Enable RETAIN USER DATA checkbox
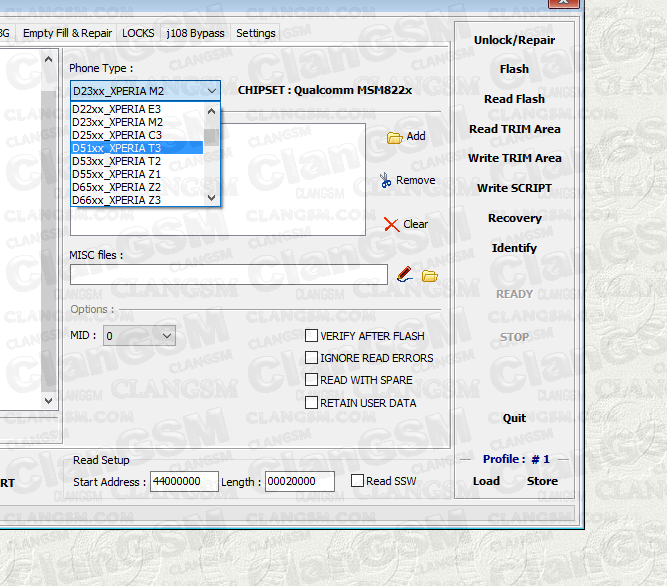Viewport: 667px width, 586px height. tap(311, 402)
